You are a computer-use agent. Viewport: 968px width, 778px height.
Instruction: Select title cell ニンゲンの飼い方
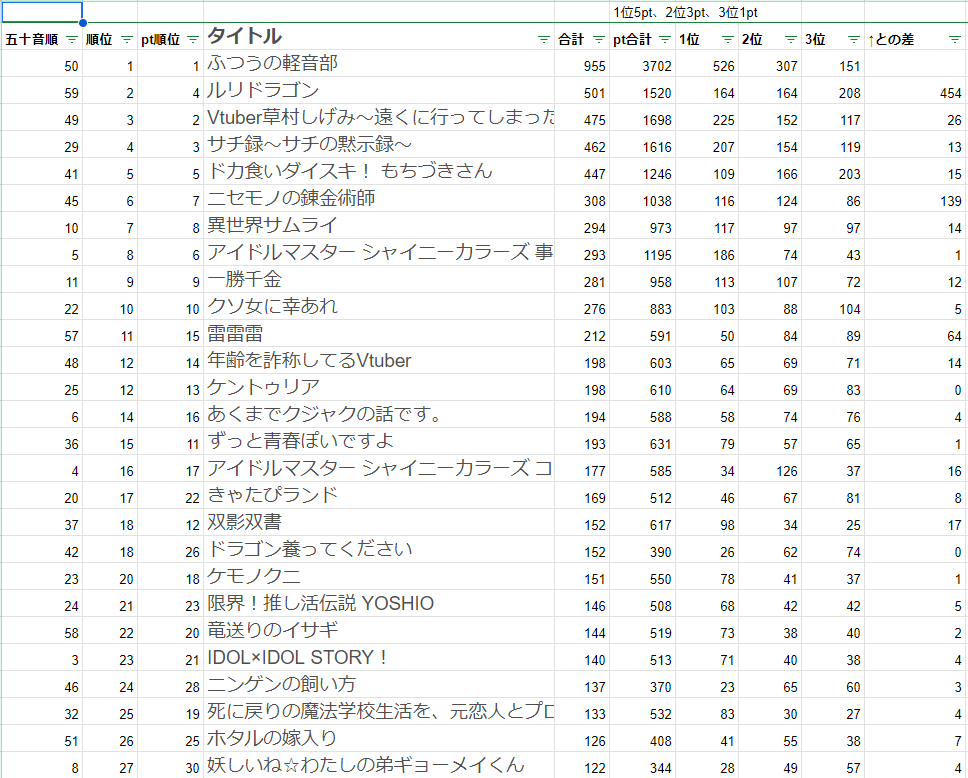(378, 685)
